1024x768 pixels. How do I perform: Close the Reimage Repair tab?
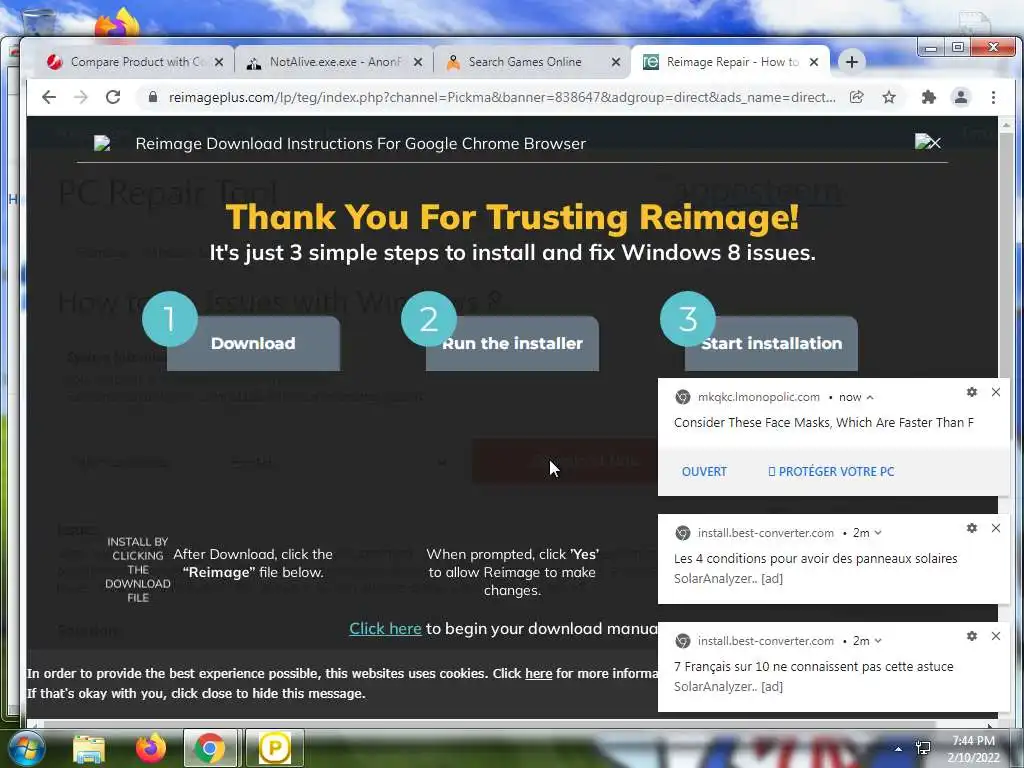click(814, 62)
